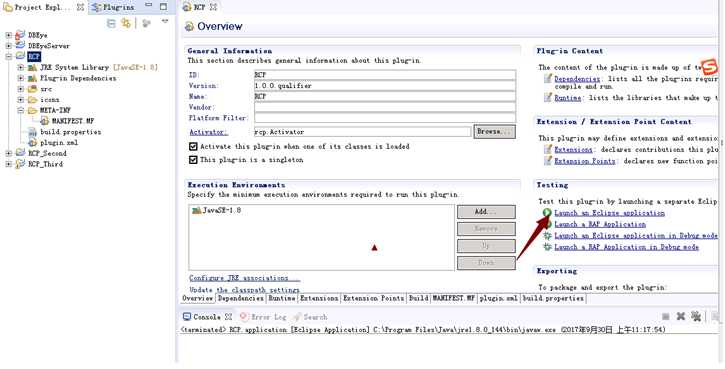The height and width of the screenshot is (369, 725).
Task: Open 'Configure JRE associations...' link
Action: pyautogui.click(x=245, y=278)
